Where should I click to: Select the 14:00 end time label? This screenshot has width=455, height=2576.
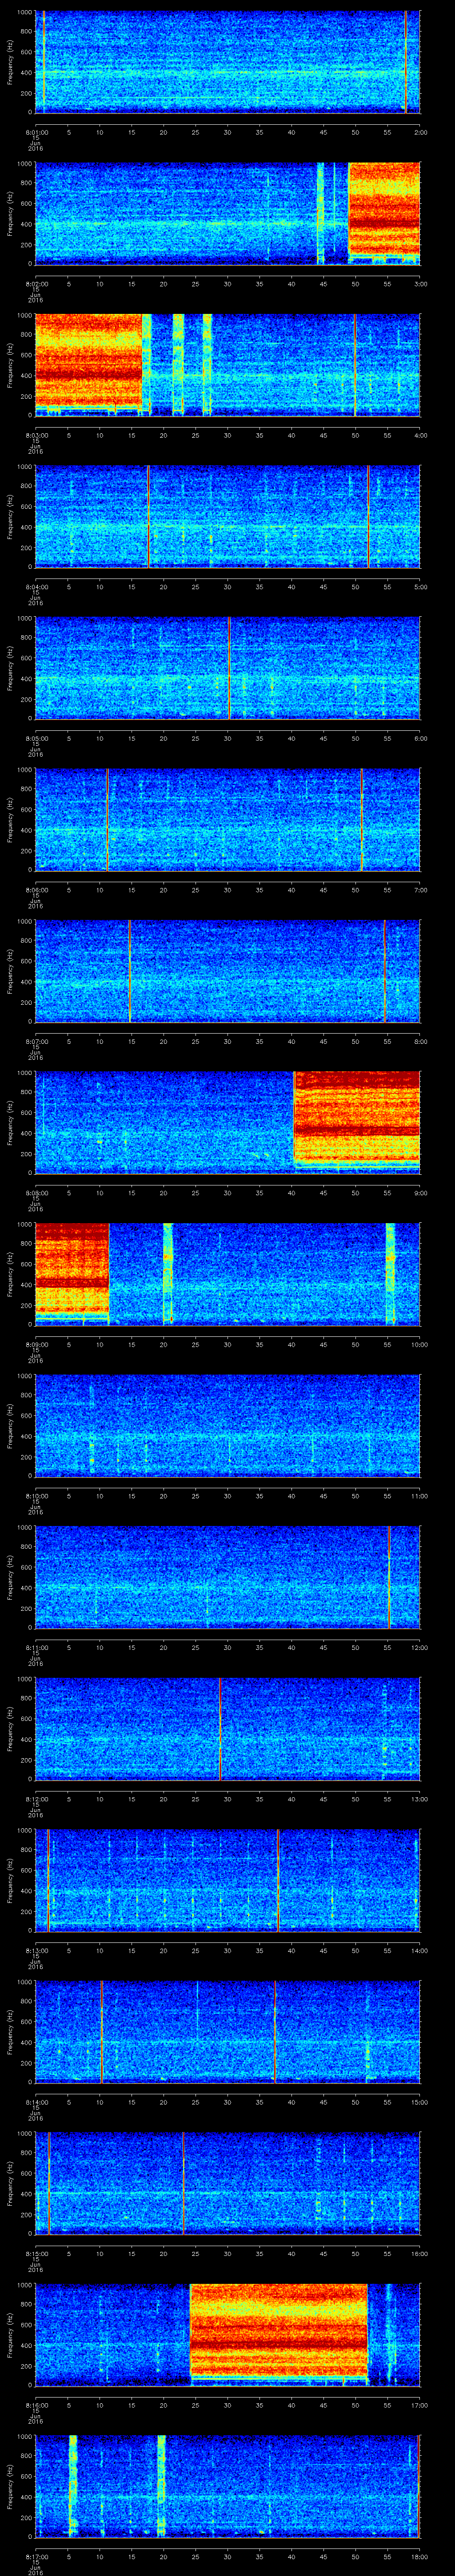[420, 1951]
